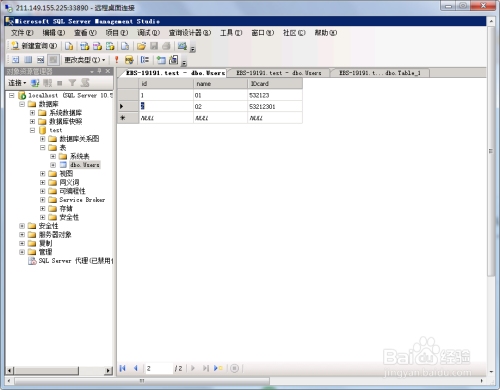The width and height of the screenshot is (500, 390).
Task: Click the Add Table icon
Action: 161,60
